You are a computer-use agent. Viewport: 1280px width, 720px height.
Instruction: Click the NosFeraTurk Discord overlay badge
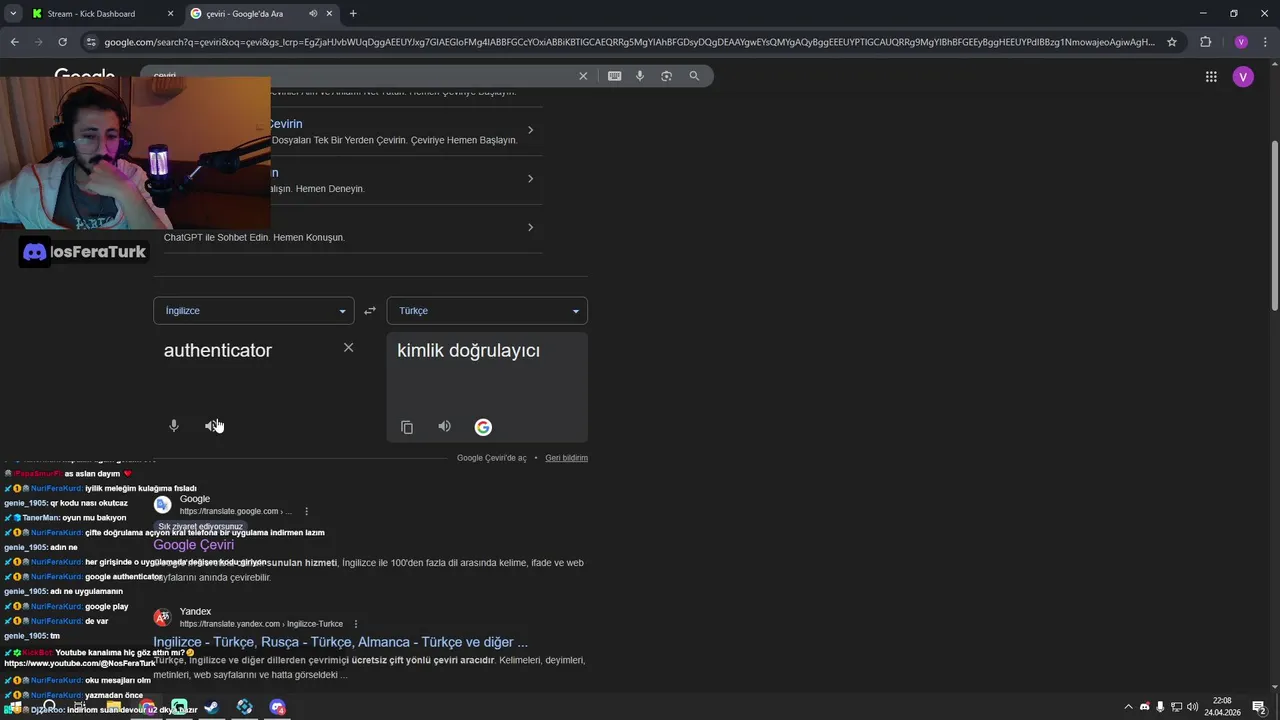click(84, 252)
